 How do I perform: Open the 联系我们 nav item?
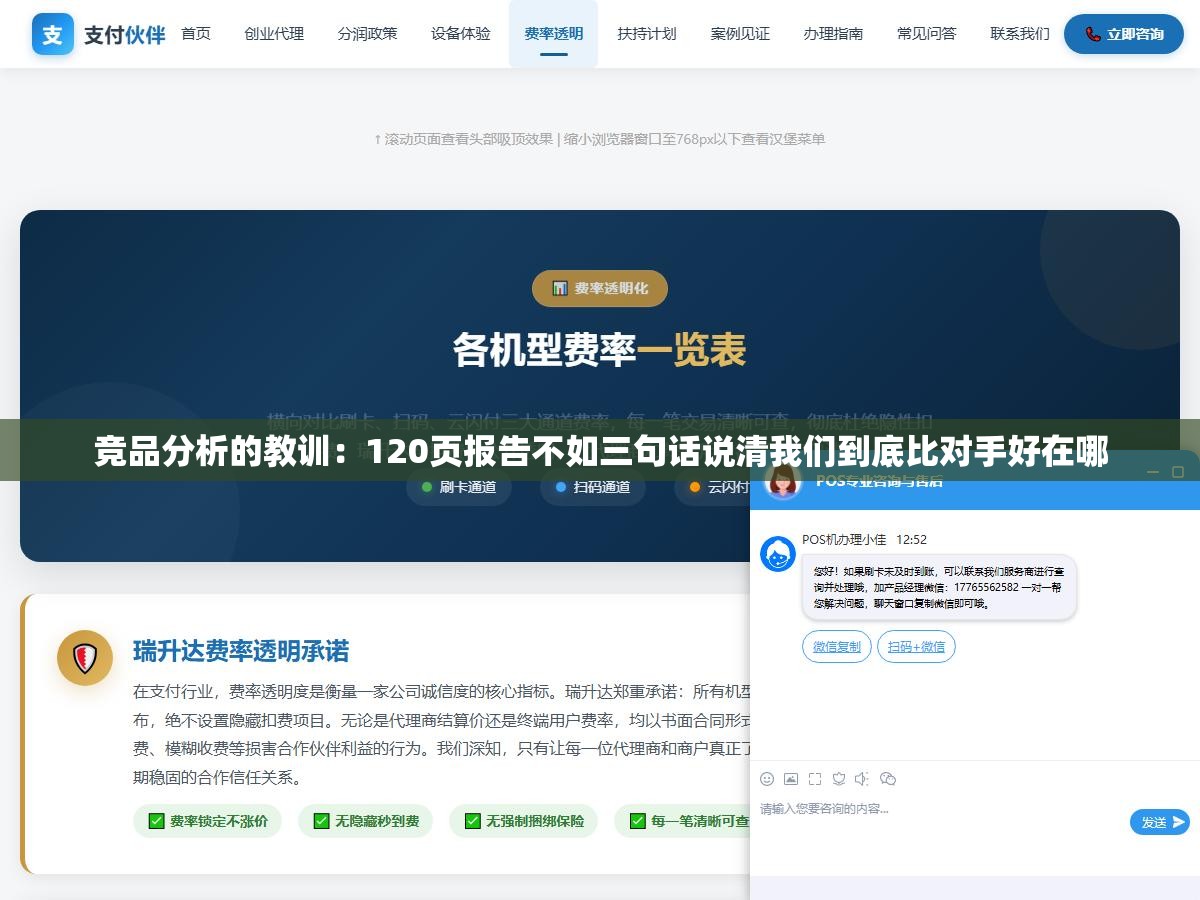[x=1020, y=34]
